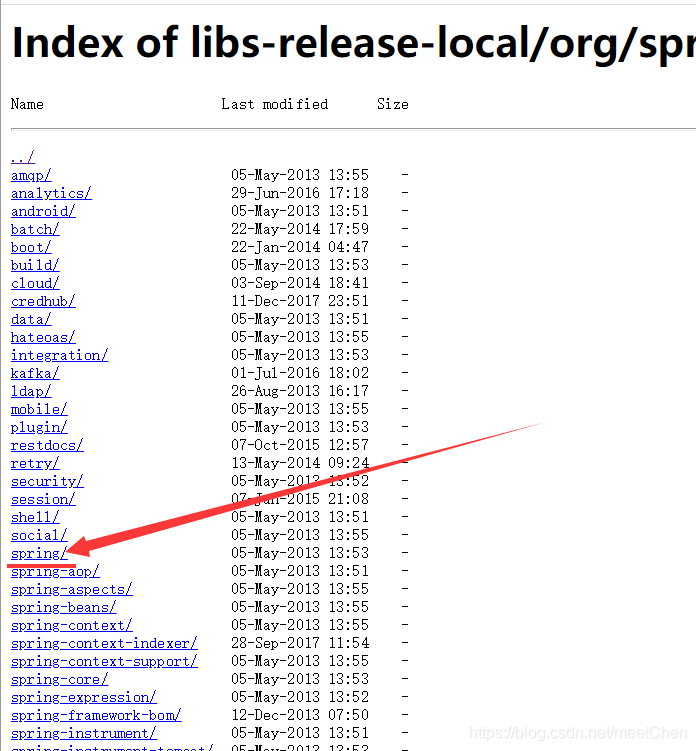
Task: Go to the build/ folder
Action: pyautogui.click(x=34, y=265)
